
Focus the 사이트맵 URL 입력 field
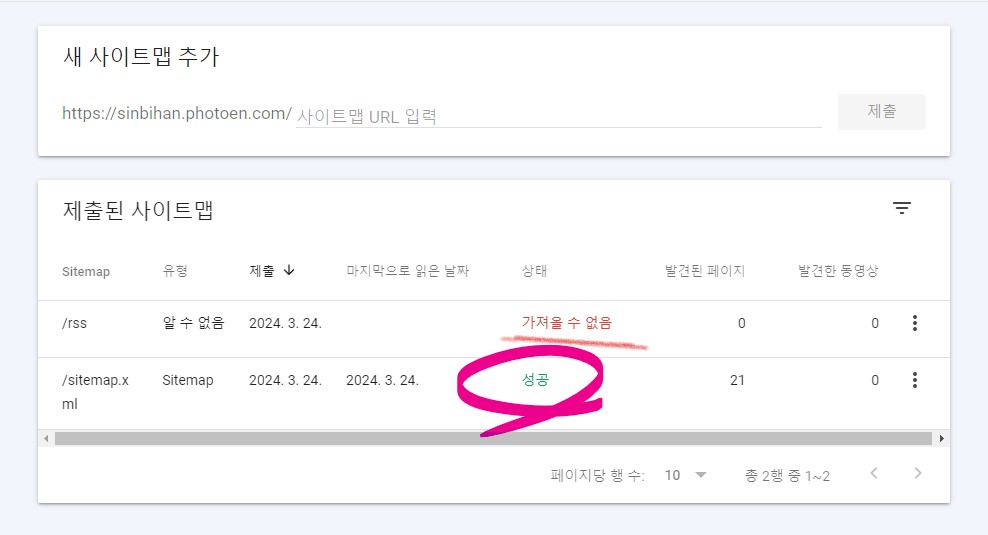(558, 116)
